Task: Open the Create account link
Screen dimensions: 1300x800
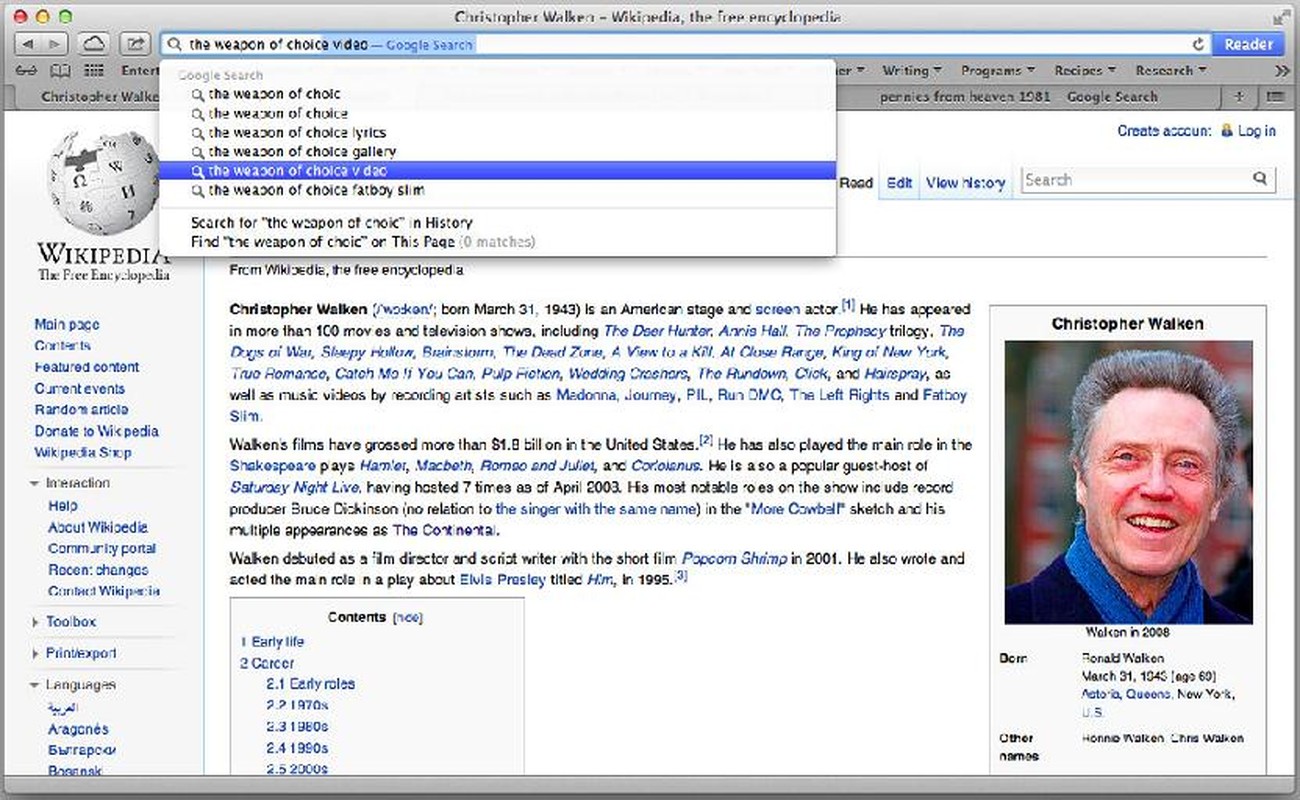Action: 1163,131
